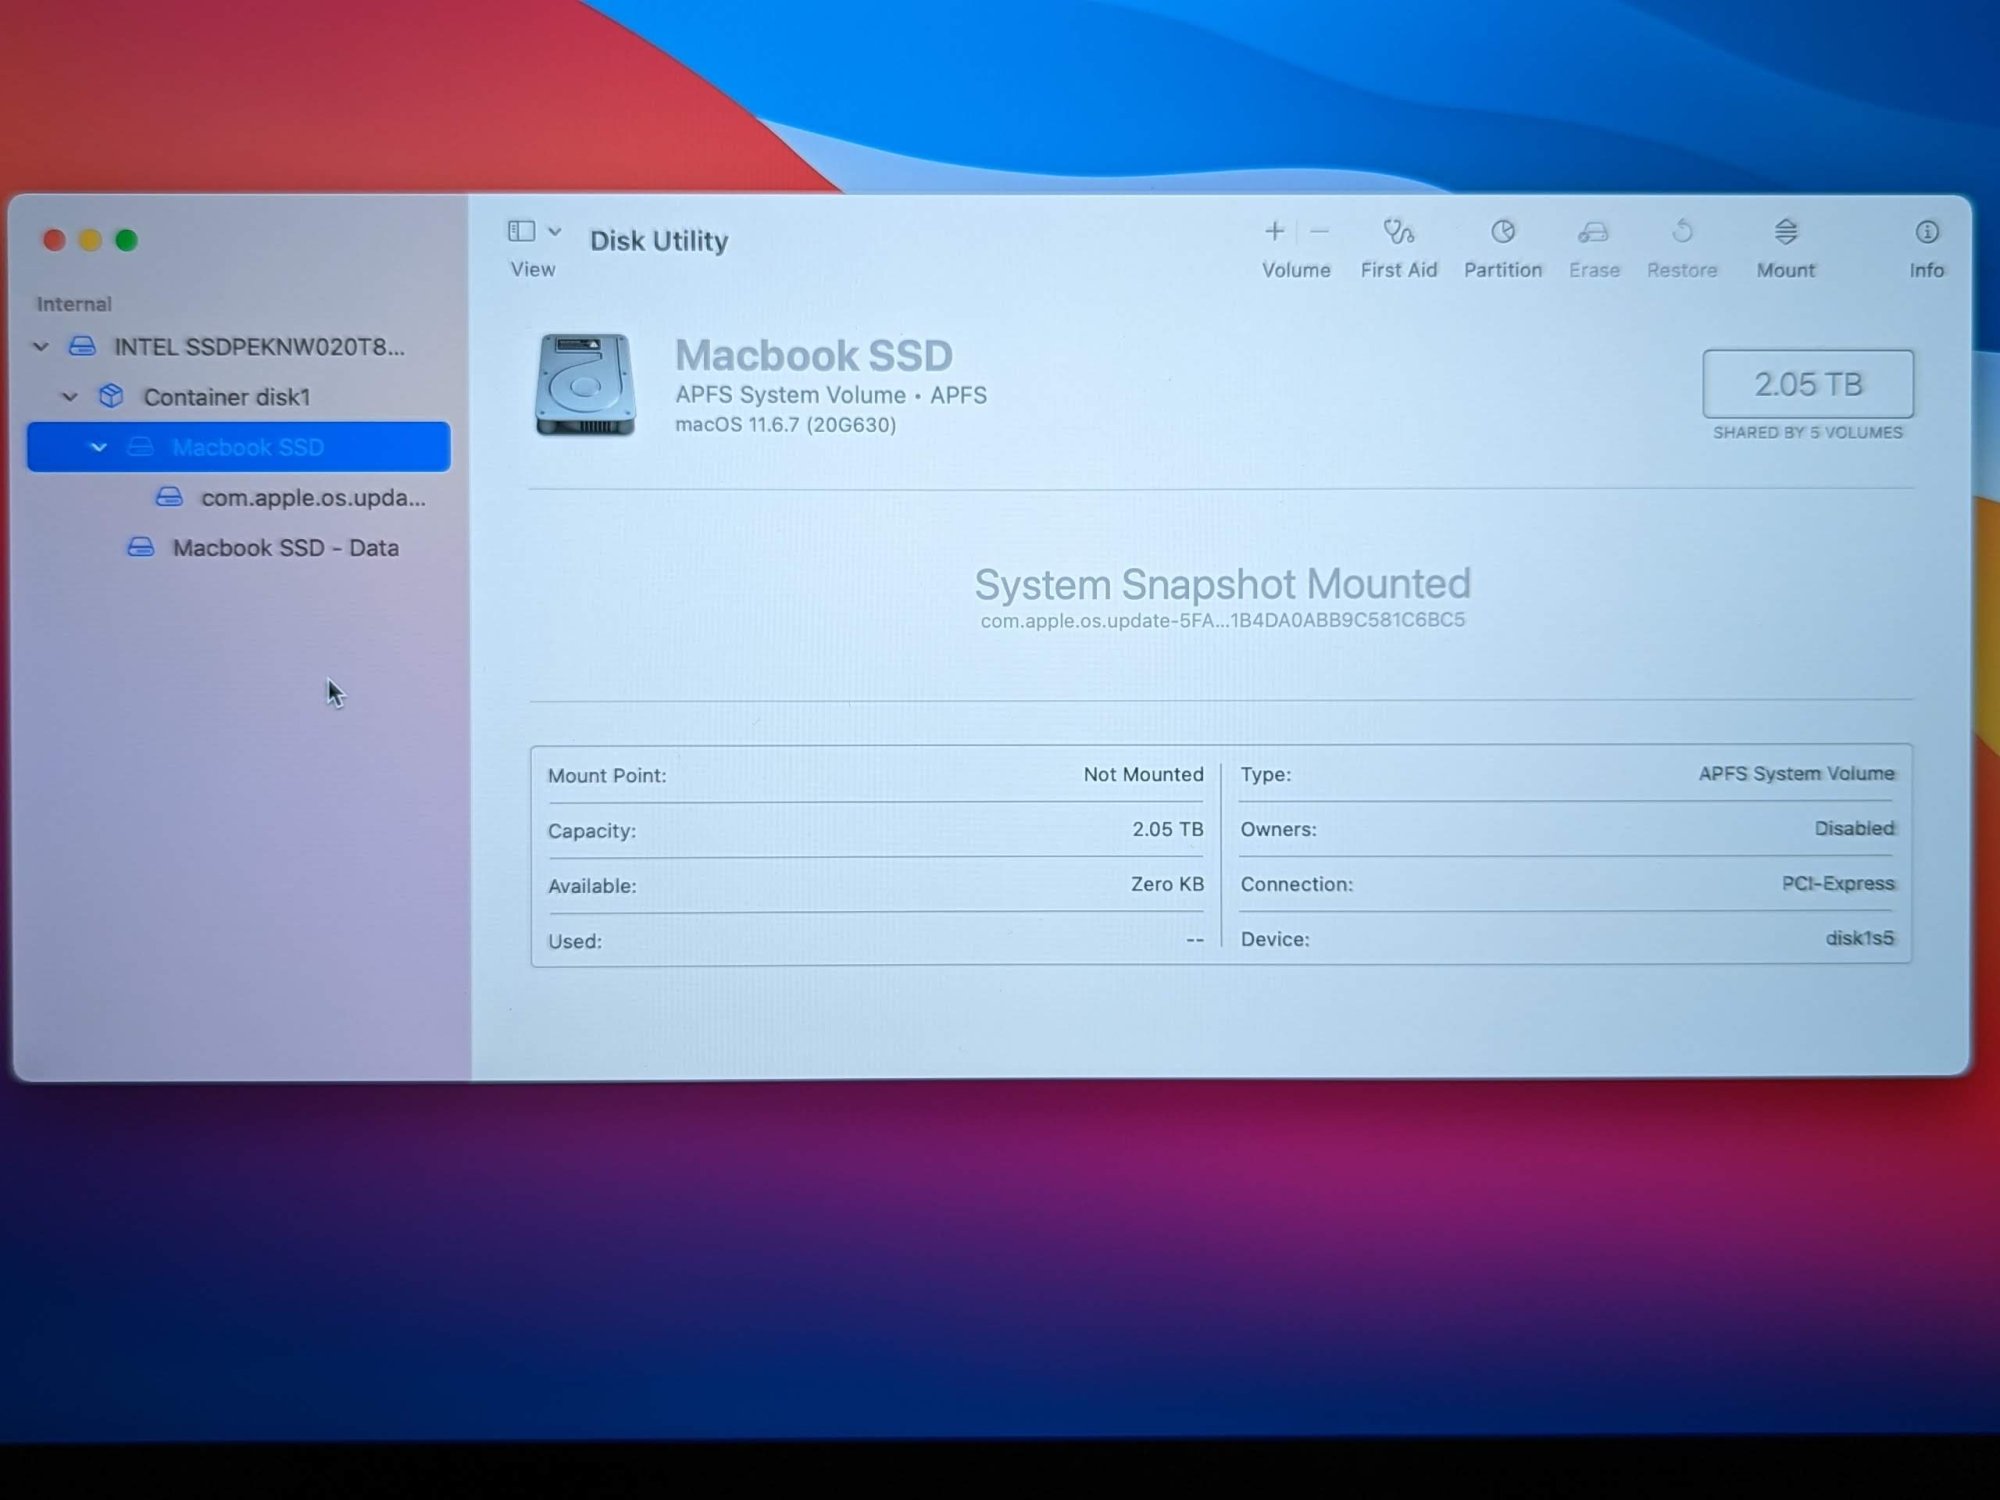Screen dimensions: 2000x1500
Task: Open the Partition tool
Action: pos(1502,233)
